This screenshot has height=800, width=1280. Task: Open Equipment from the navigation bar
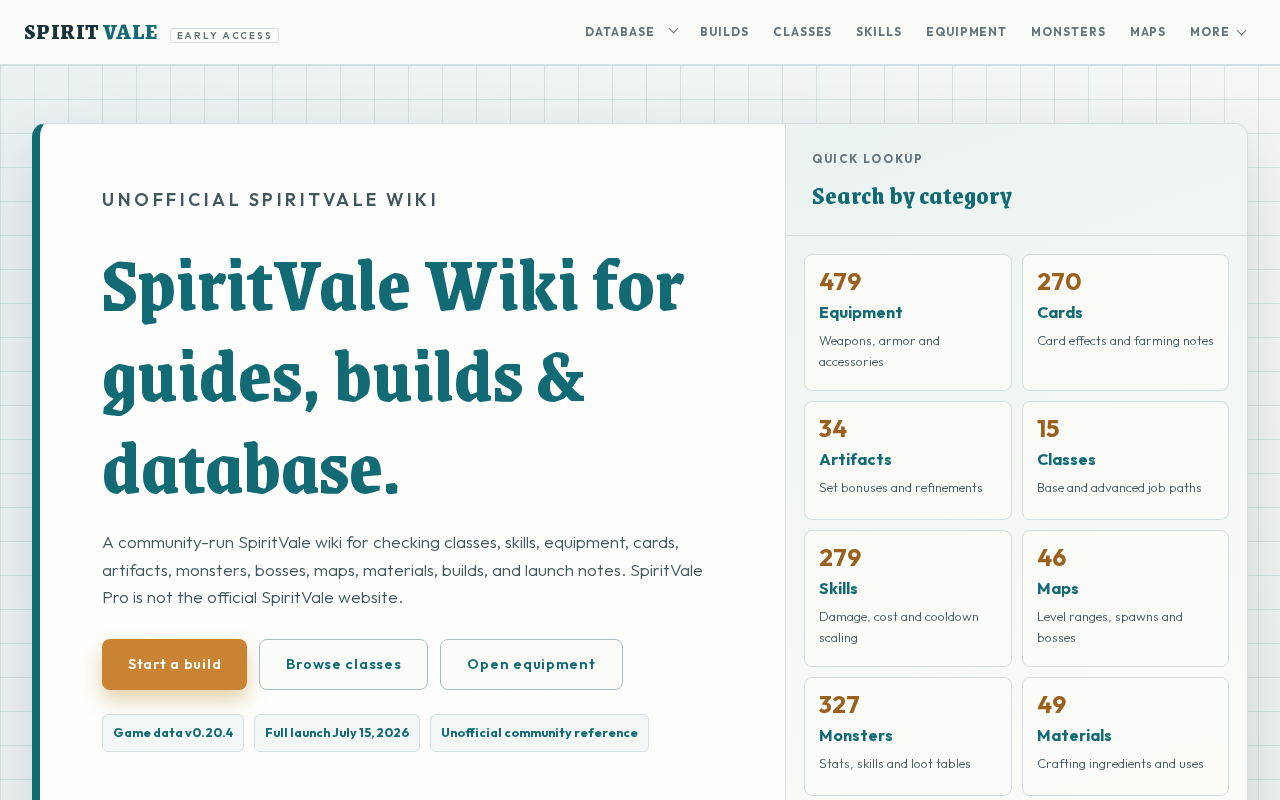(x=966, y=32)
